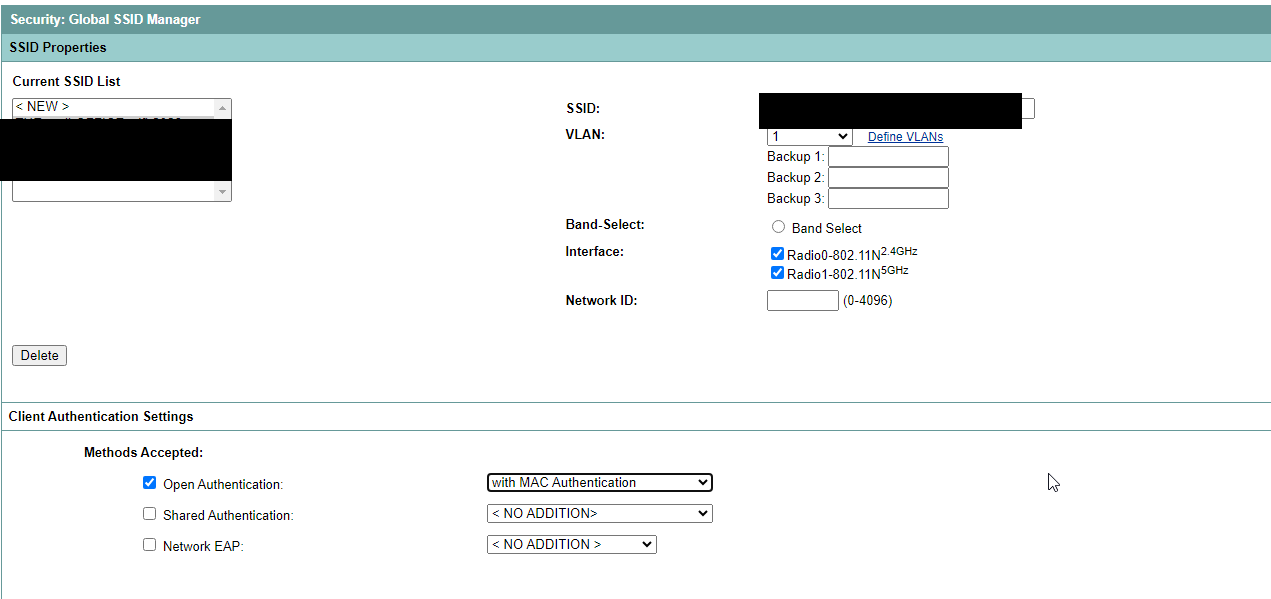Image resolution: width=1271 pixels, height=599 pixels.
Task: Click the Backup 3 input field
Action: click(887, 198)
